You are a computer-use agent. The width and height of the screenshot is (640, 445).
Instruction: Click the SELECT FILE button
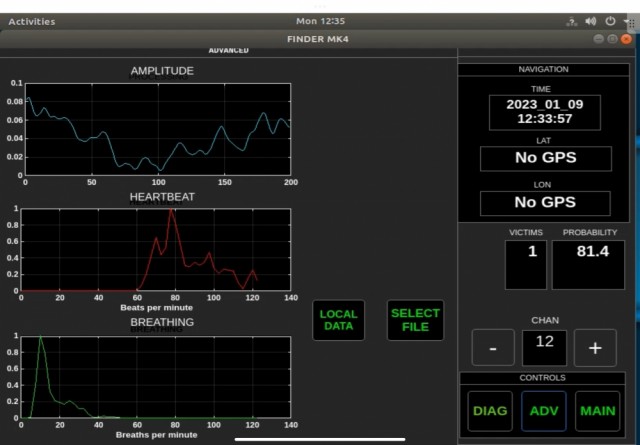pos(415,320)
